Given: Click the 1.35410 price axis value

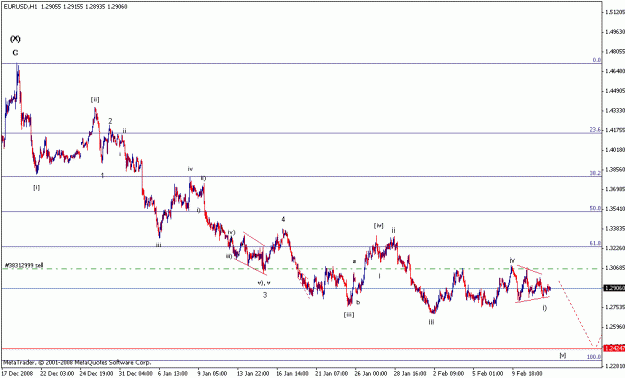Looking at the screenshot, I should [615, 209].
